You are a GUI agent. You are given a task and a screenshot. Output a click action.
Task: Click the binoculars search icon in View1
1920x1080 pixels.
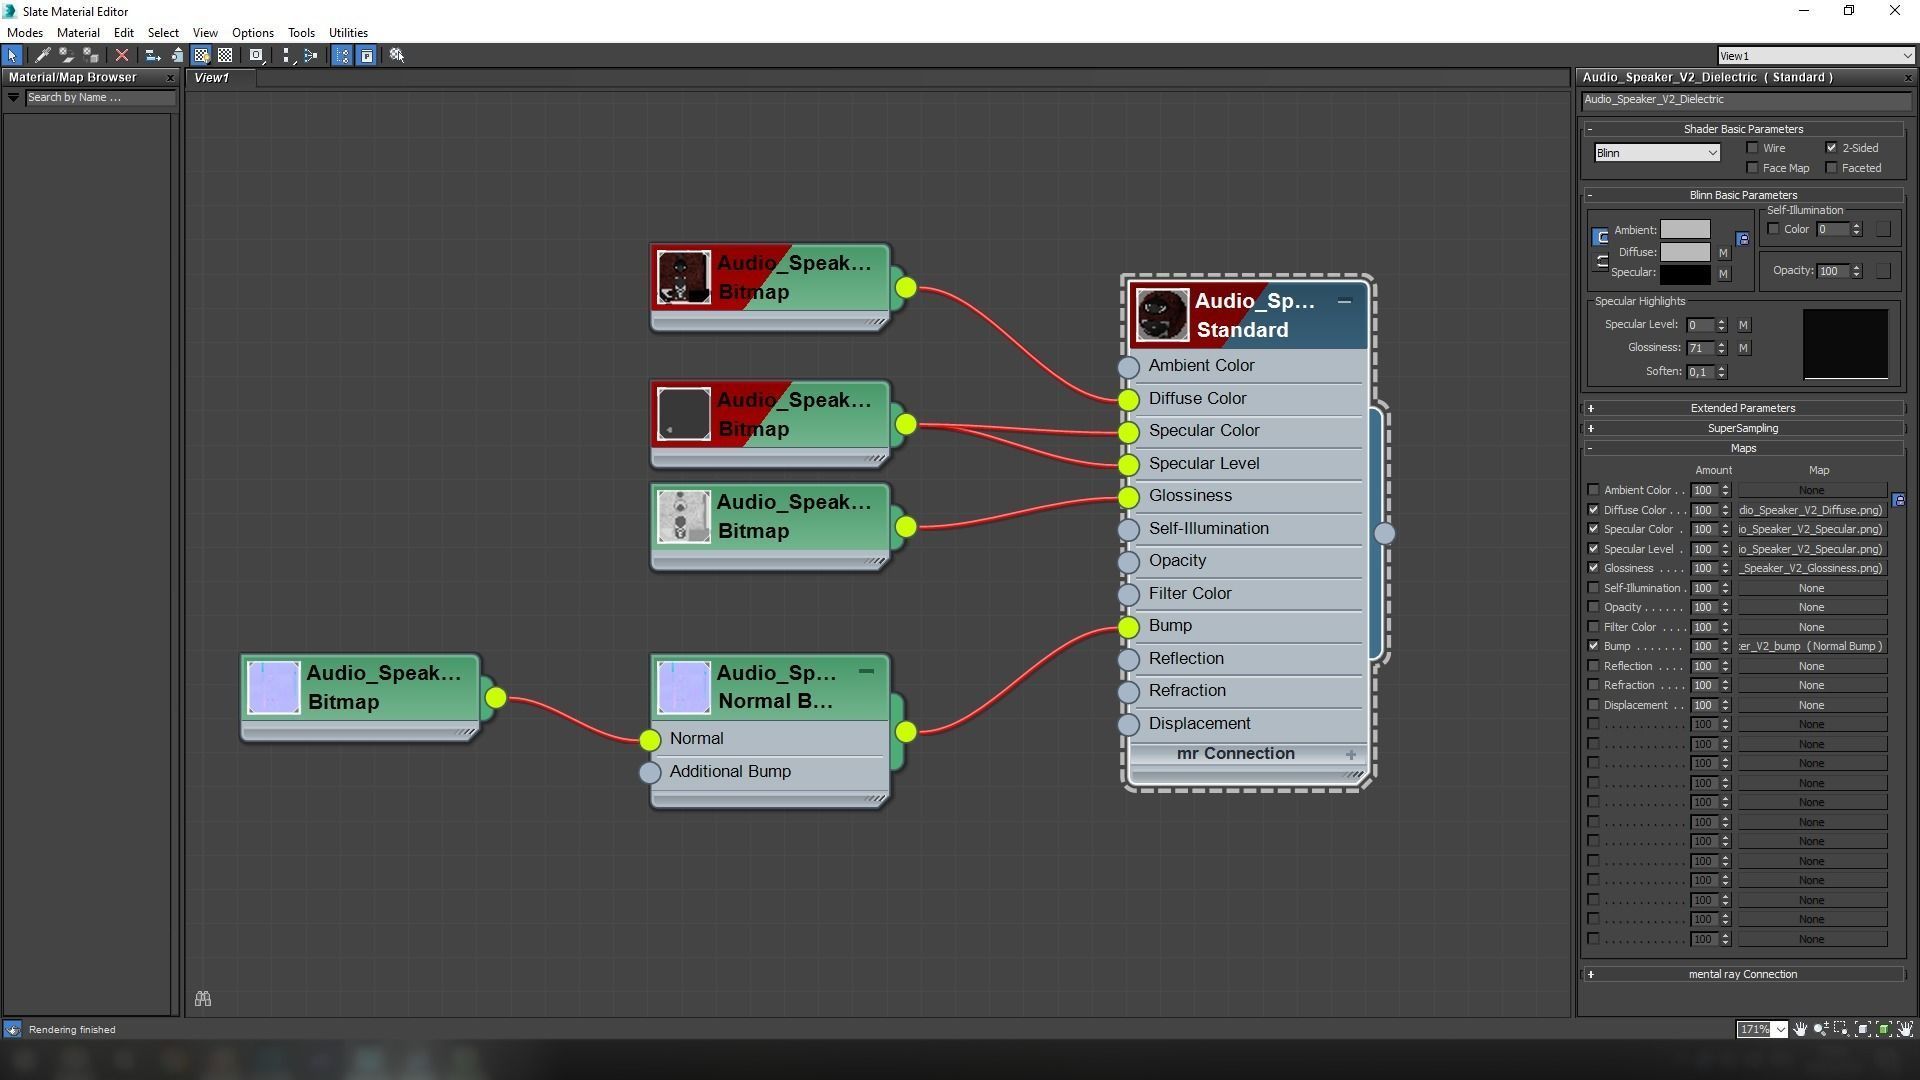pos(203,999)
